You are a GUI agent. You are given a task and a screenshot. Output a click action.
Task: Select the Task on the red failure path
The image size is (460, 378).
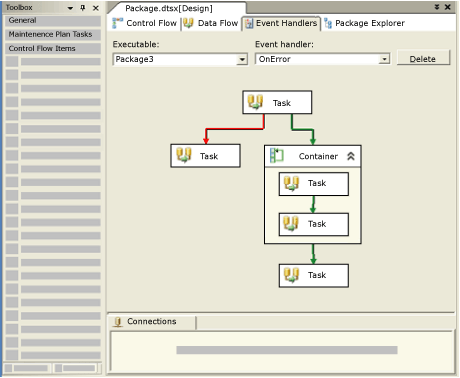point(205,156)
